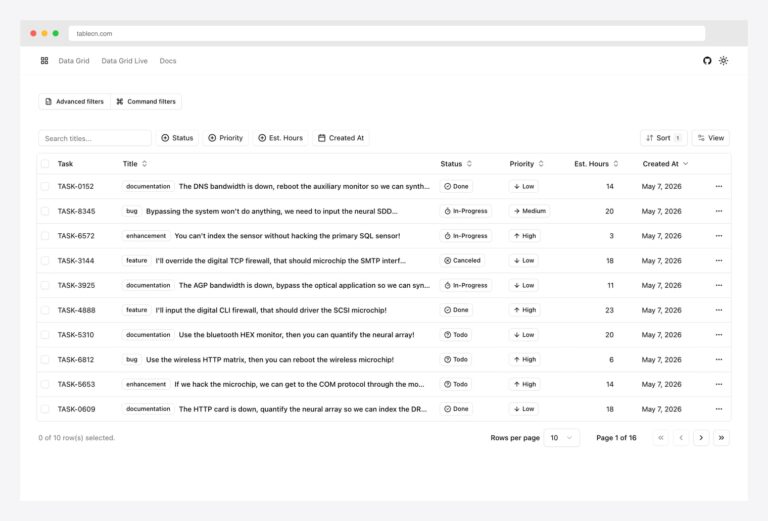Click the browser address bar
This screenshot has height=521, width=768.
(x=387, y=33)
